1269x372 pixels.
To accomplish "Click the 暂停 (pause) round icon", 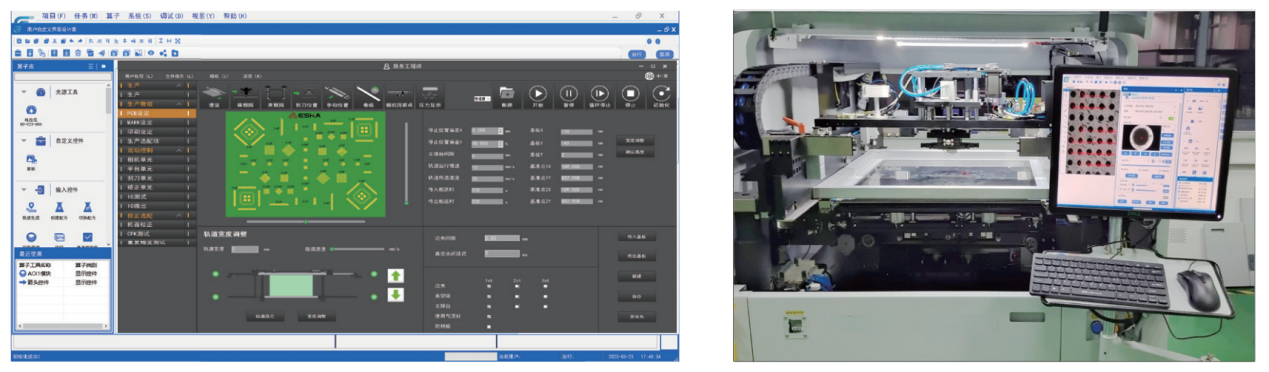I will (568, 92).
